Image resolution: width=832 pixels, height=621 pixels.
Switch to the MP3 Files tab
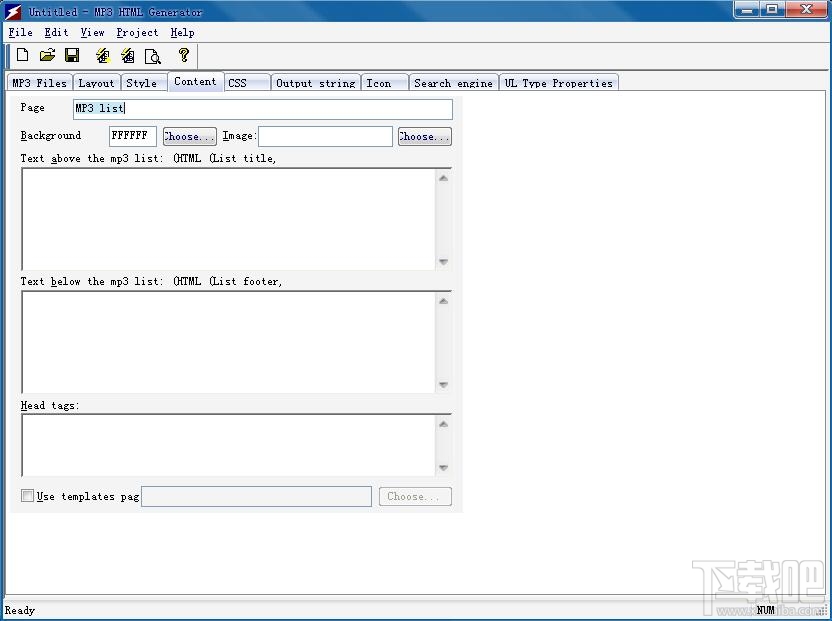(39, 82)
